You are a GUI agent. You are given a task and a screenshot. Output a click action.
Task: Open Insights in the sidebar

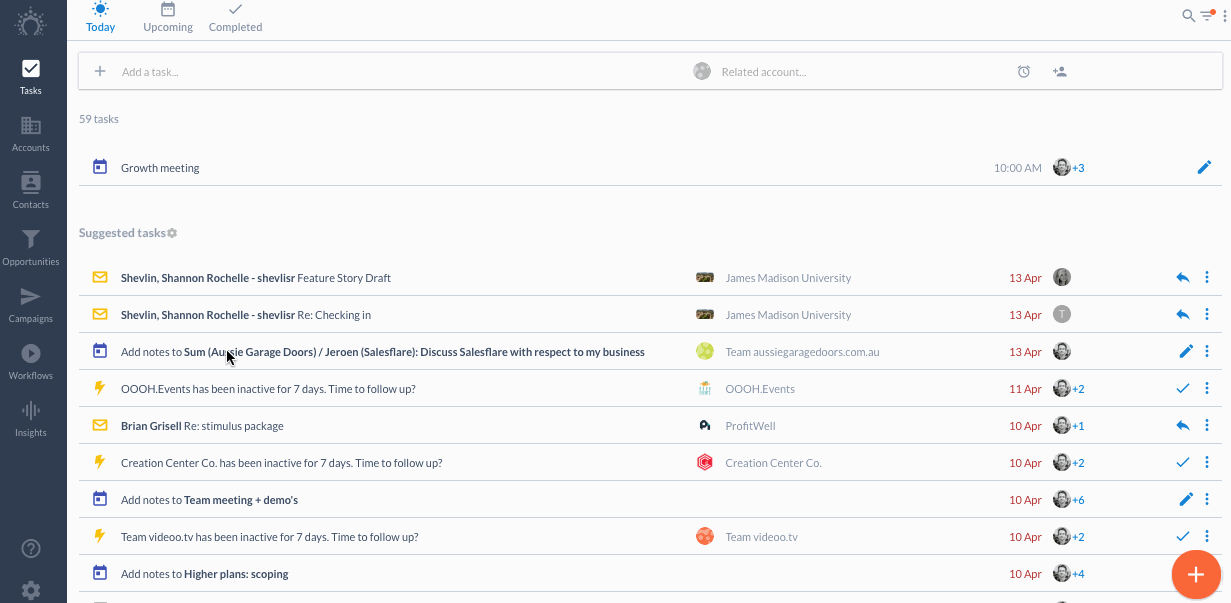coord(31,419)
